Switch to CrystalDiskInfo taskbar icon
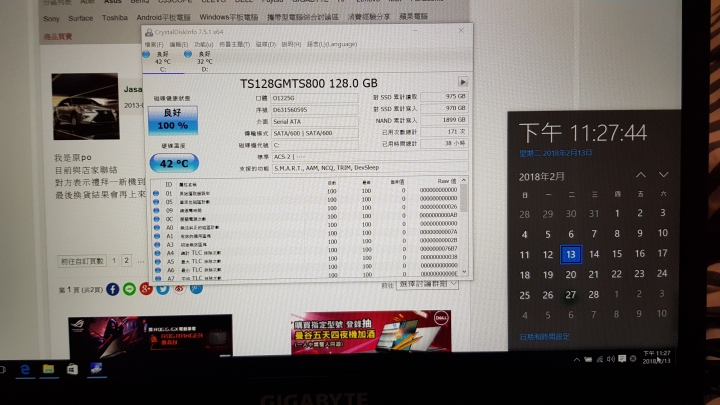720x405 pixels. pyautogui.click(x=96, y=368)
